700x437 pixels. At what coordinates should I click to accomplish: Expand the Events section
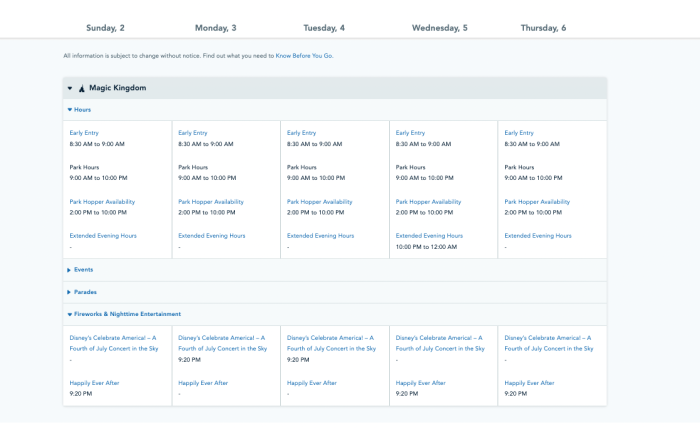point(80,270)
